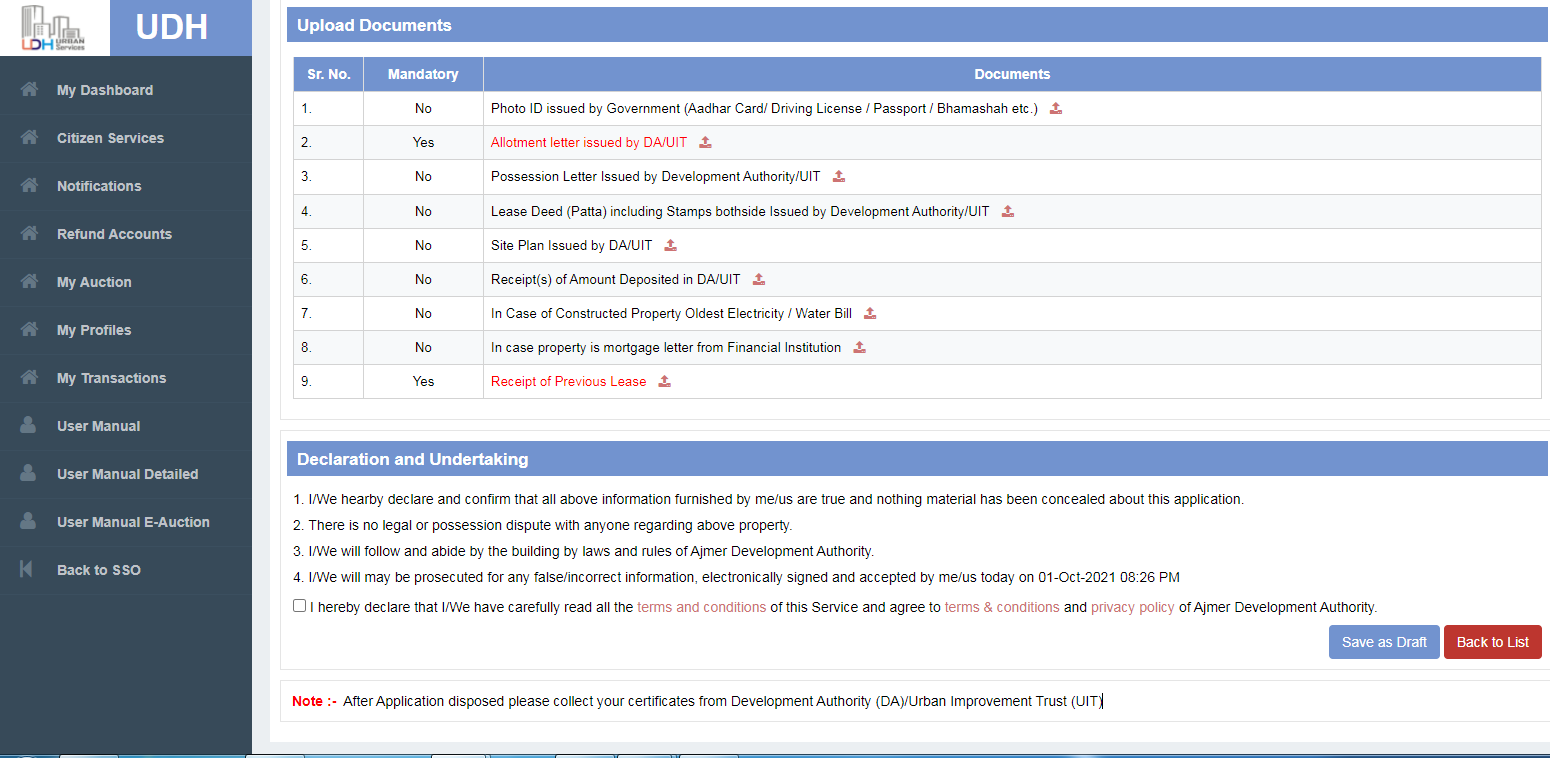Click 'Photo ID issued by Government' document text

click(764, 108)
